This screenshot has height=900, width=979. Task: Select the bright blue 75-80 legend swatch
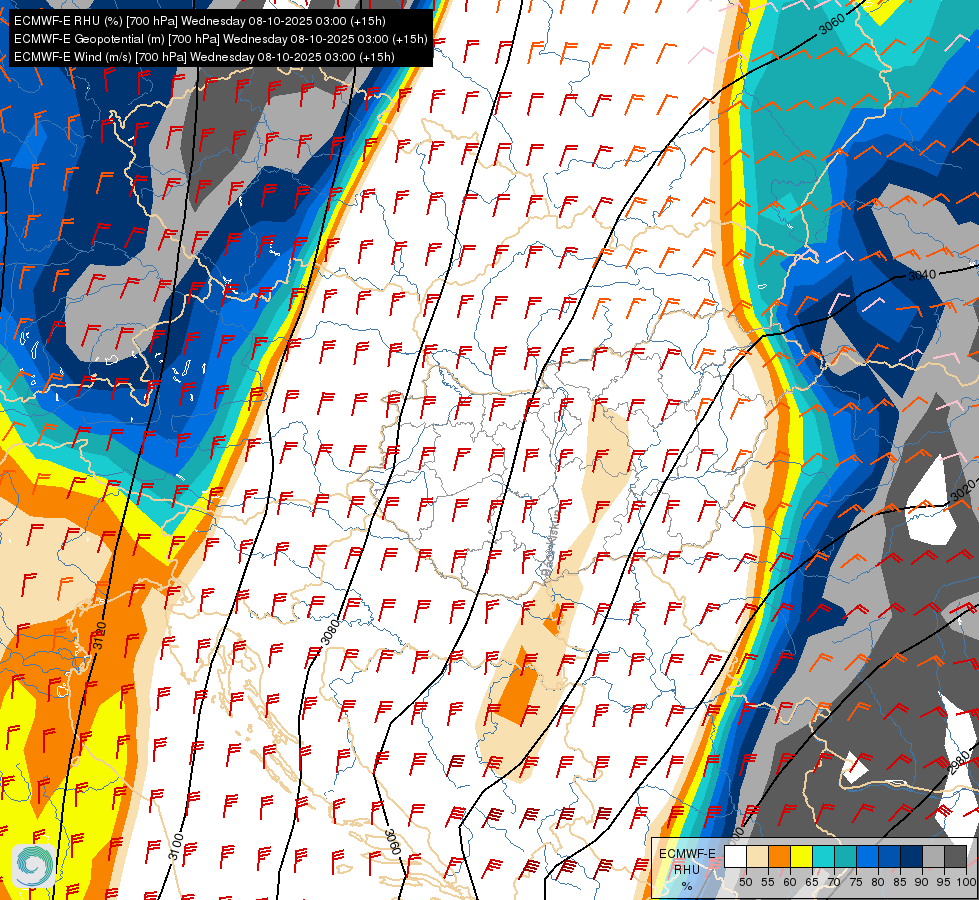pyautogui.click(x=867, y=856)
